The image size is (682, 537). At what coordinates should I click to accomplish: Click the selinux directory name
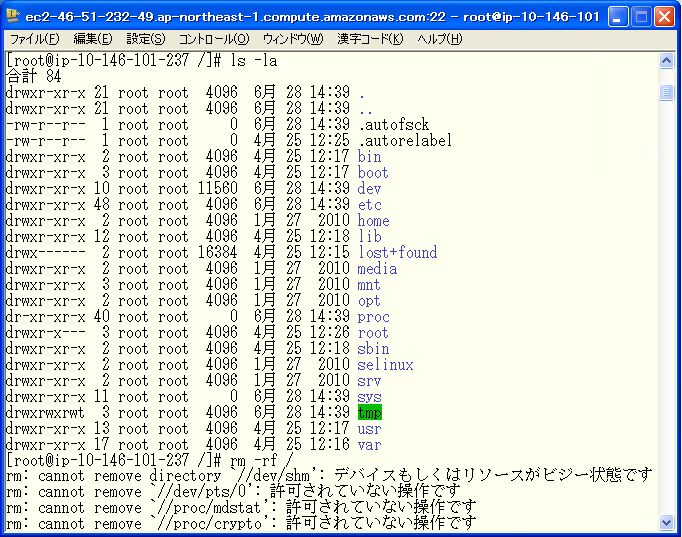(385, 365)
